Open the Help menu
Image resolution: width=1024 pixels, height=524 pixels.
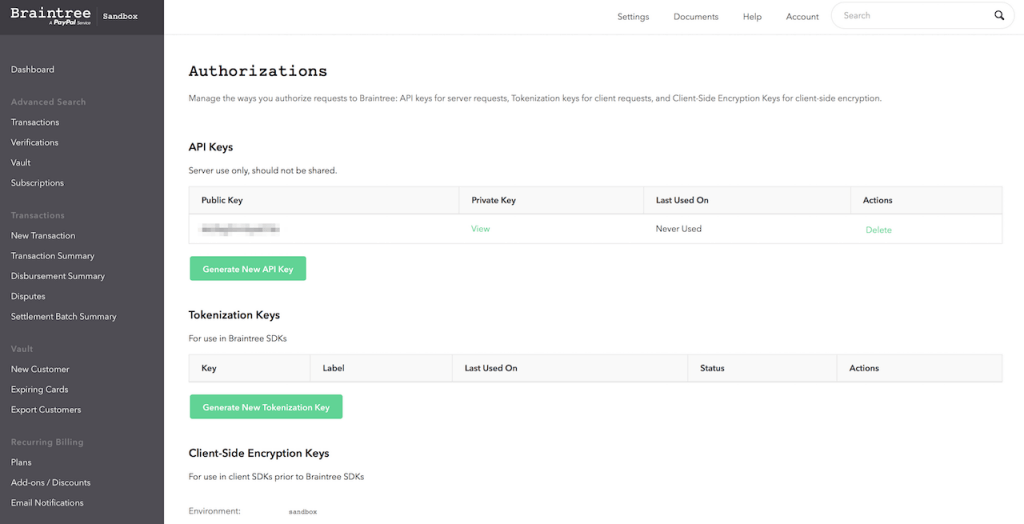tap(752, 17)
